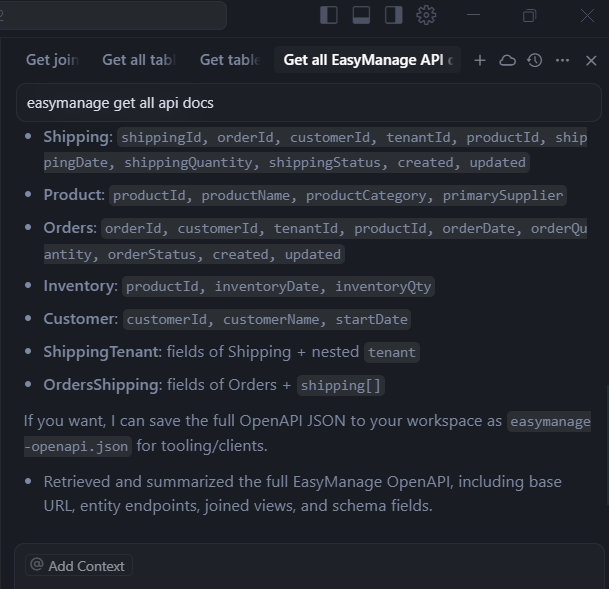Open the more options ellipsis menu
Screen dimensions: 609x589
click(x=562, y=60)
